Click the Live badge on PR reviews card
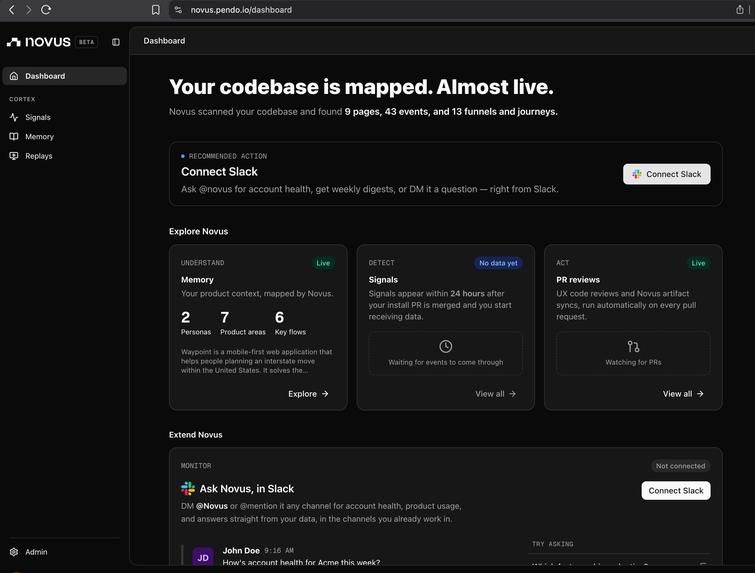Screen dimensions: 755x573 coord(698,263)
